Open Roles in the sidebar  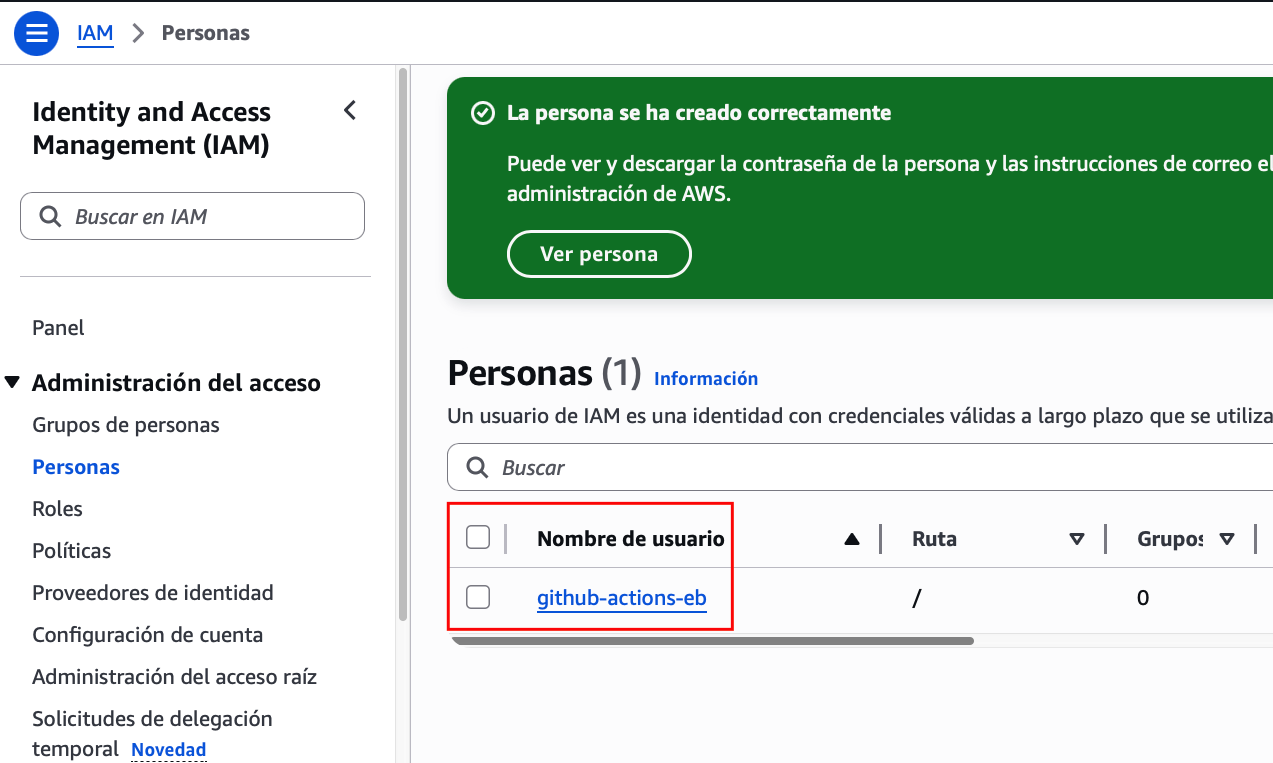pos(57,509)
